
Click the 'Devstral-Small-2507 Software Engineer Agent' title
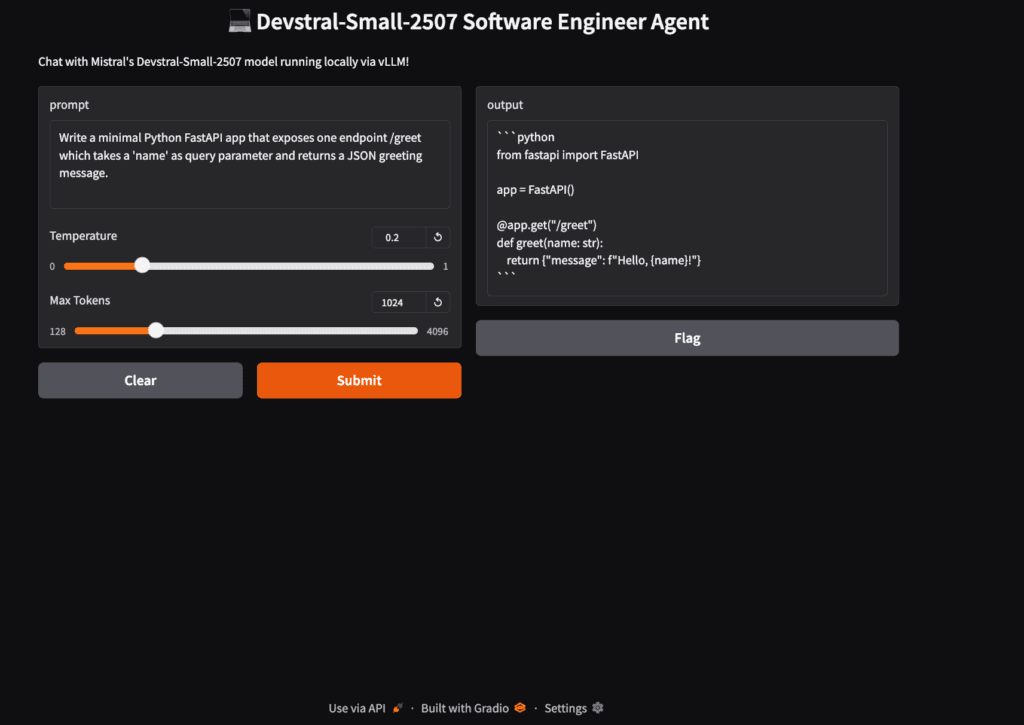[x=482, y=22]
